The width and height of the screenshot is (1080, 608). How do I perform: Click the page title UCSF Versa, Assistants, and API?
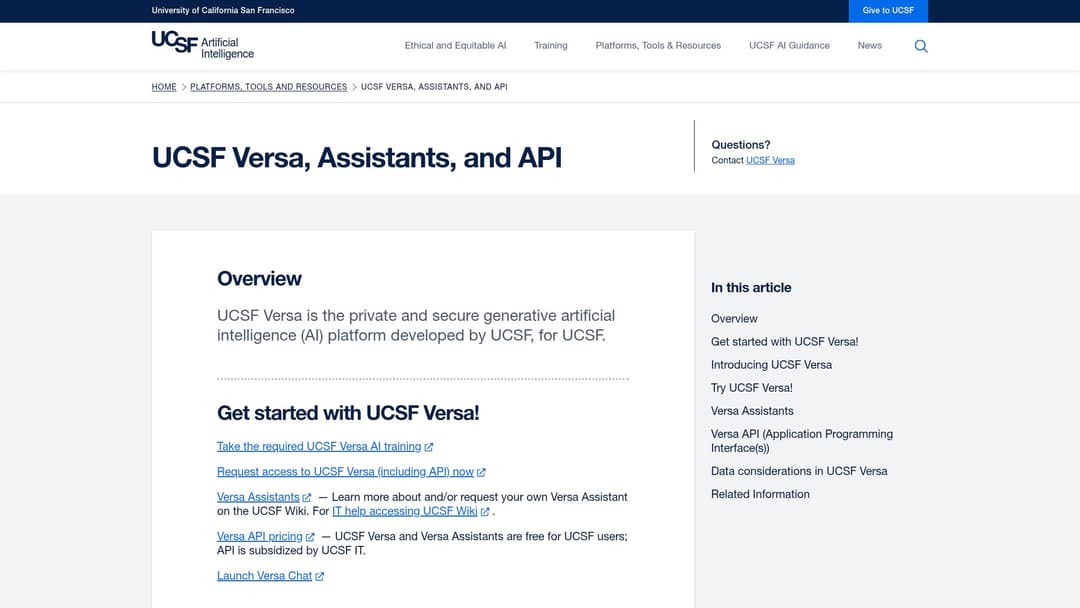pos(357,158)
